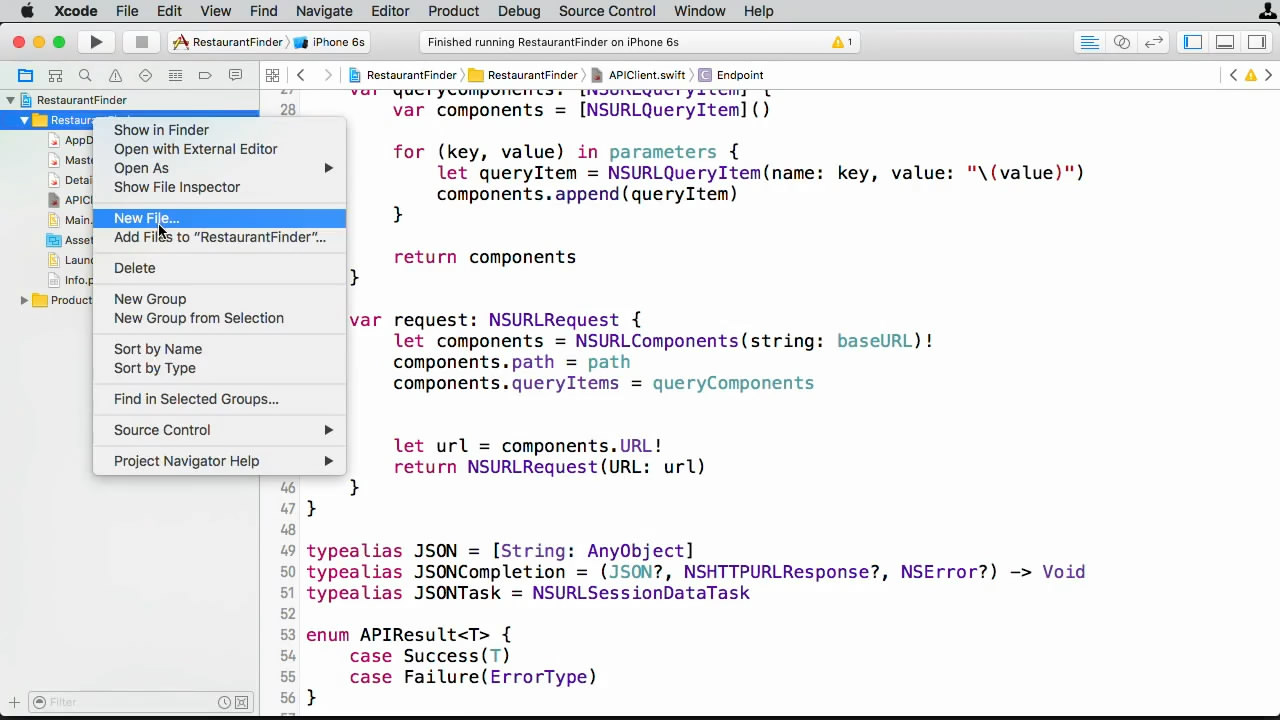Image resolution: width=1280 pixels, height=720 pixels.
Task: Open the Issue navigator warning triangle
Action: pos(115,75)
